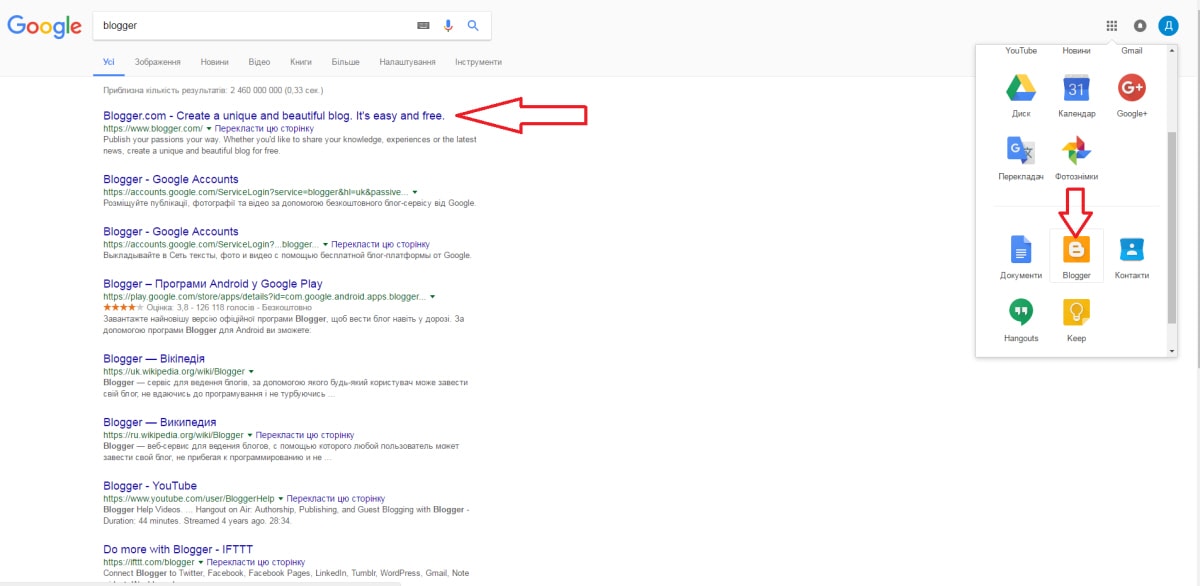Screen dimensions: 1200x586
Task: Expand dropdown arrow next to www.blogger.com URL
Action: pos(209,129)
